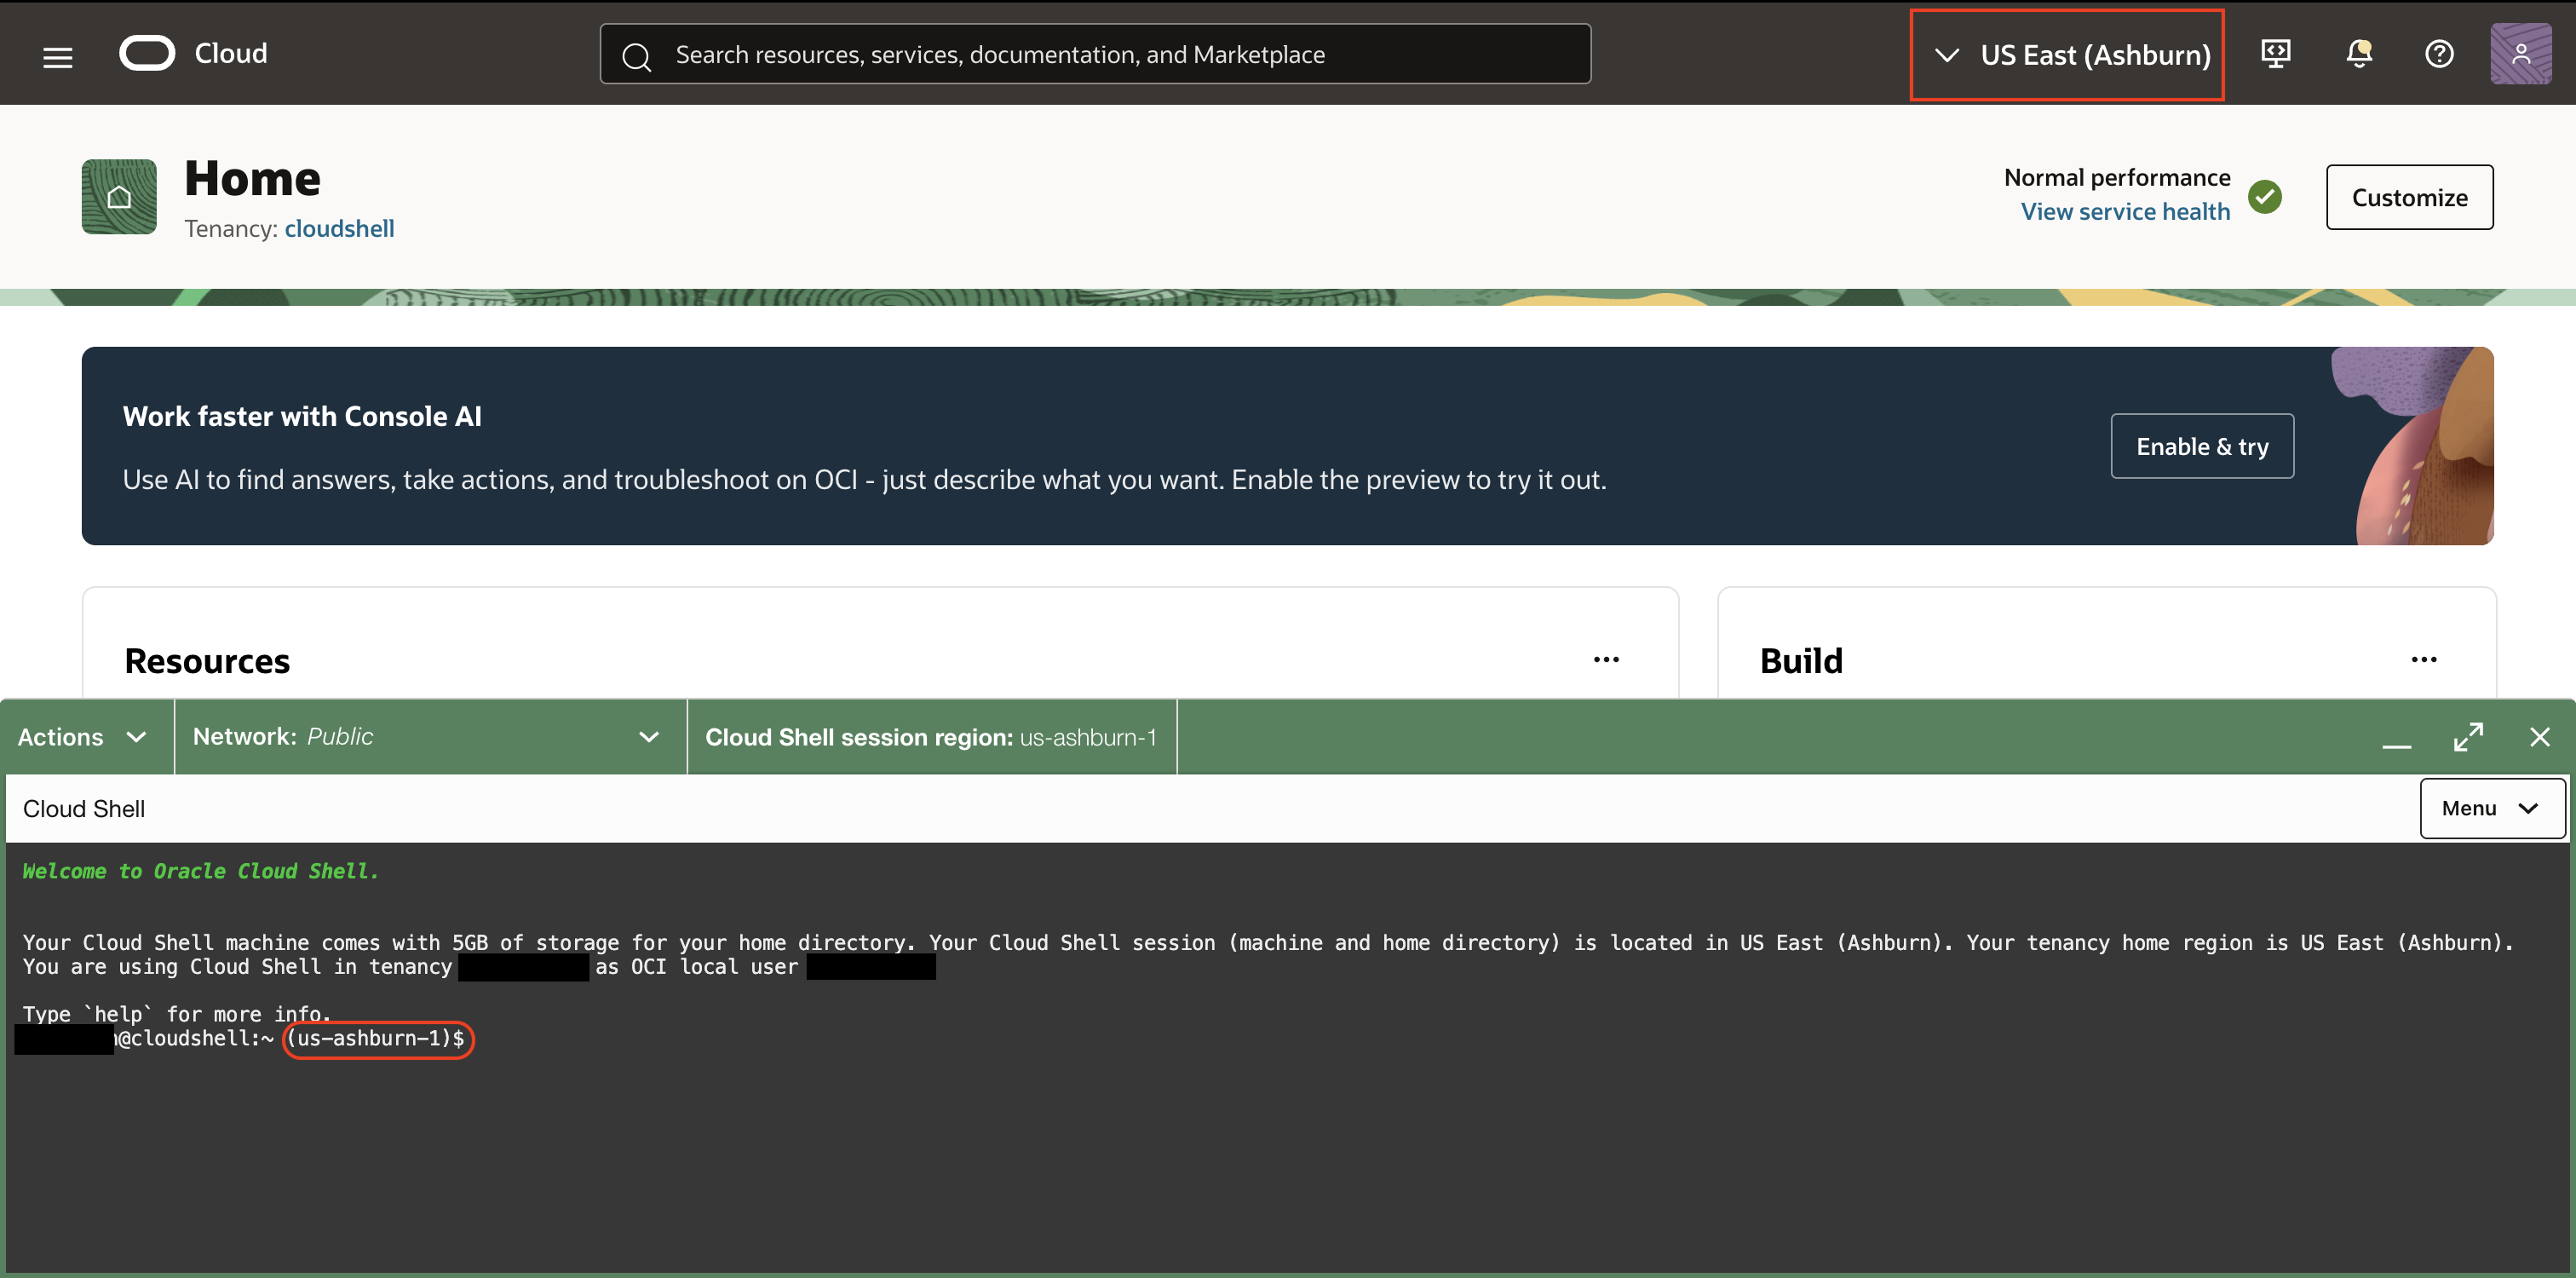Click the Home page title
Viewport: 2576px width, 1278px height.
[x=253, y=178]
